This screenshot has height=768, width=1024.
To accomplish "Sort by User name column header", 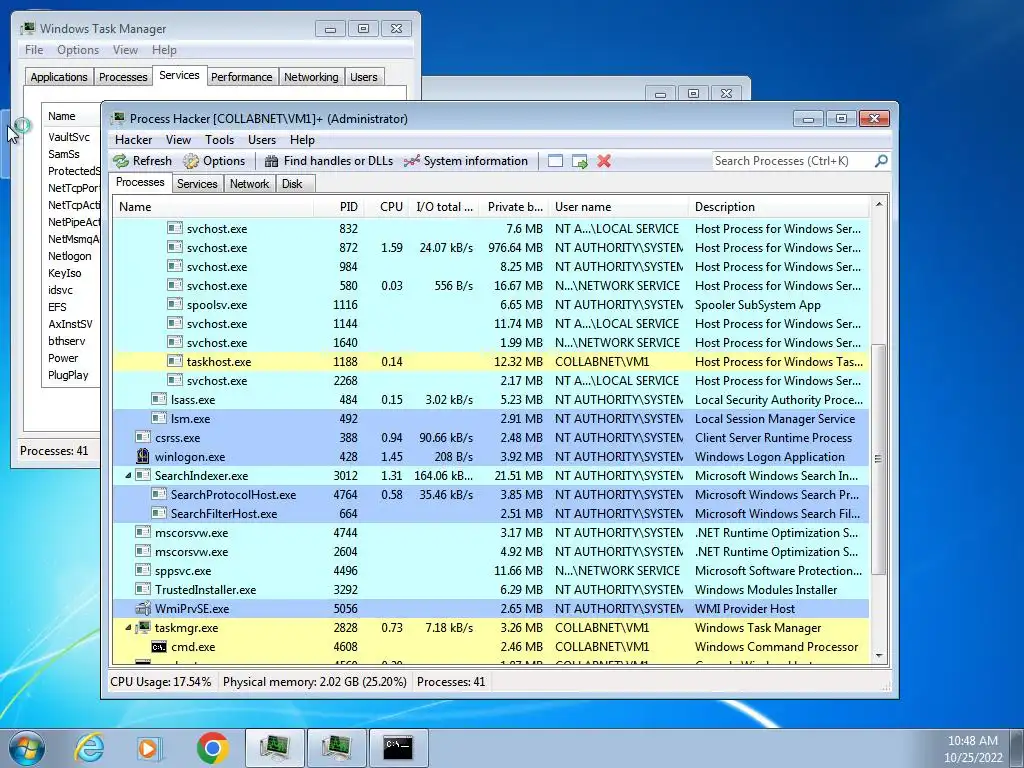I will [618, 207].
